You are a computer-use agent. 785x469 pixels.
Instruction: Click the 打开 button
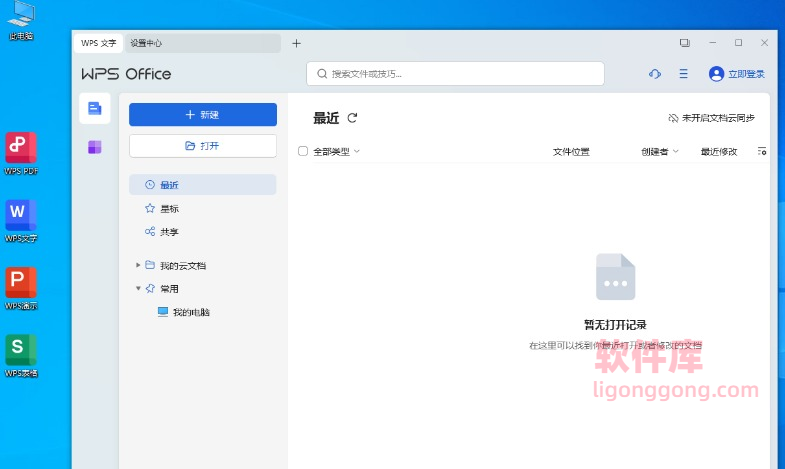[203, 146]
